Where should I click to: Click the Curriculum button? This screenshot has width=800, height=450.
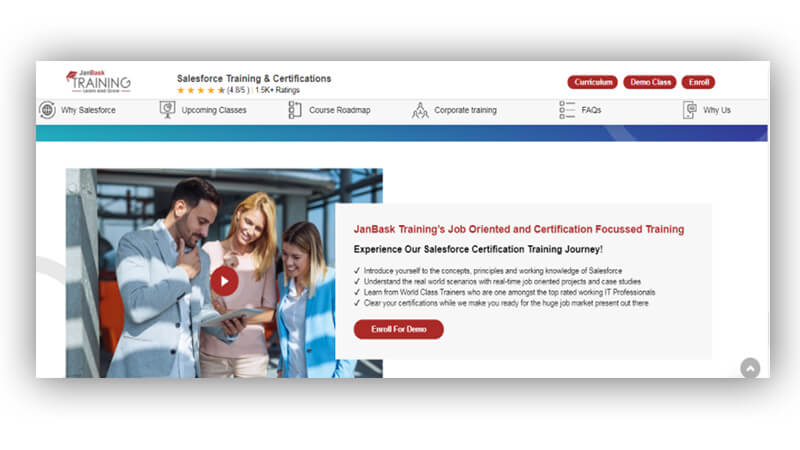[x=593, y=82]
